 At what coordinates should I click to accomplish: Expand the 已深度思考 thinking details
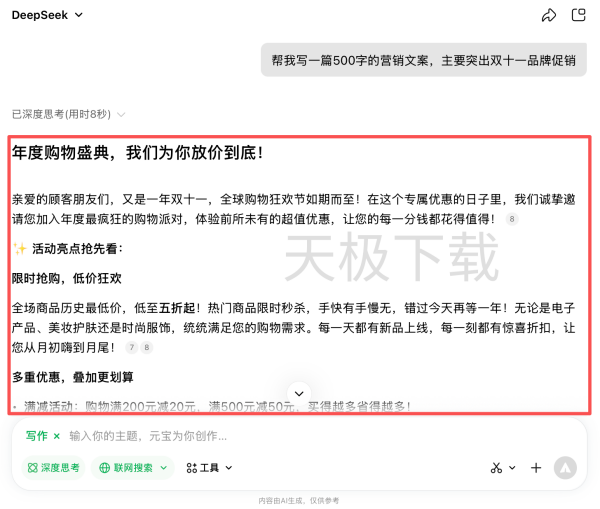[x=68, y=115]
